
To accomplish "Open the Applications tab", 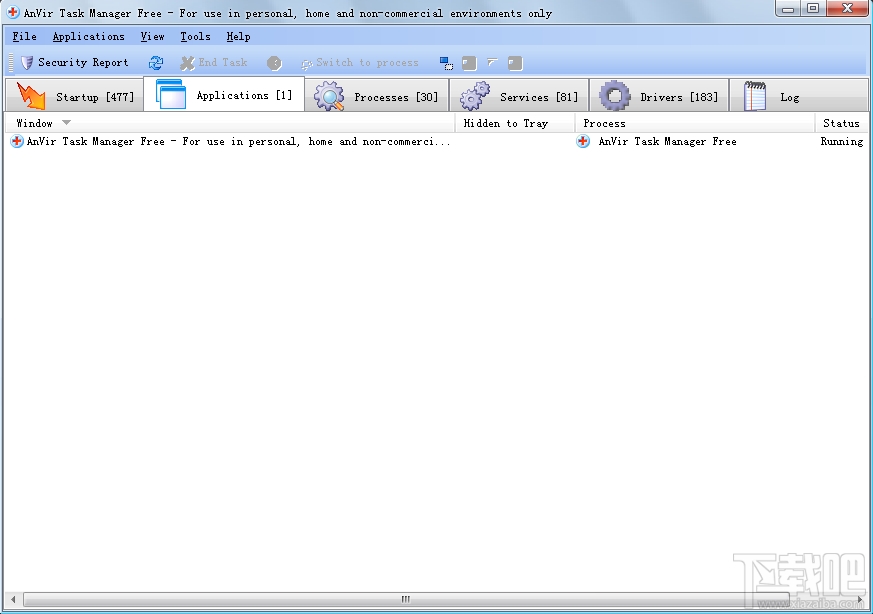I will [222, 95].
